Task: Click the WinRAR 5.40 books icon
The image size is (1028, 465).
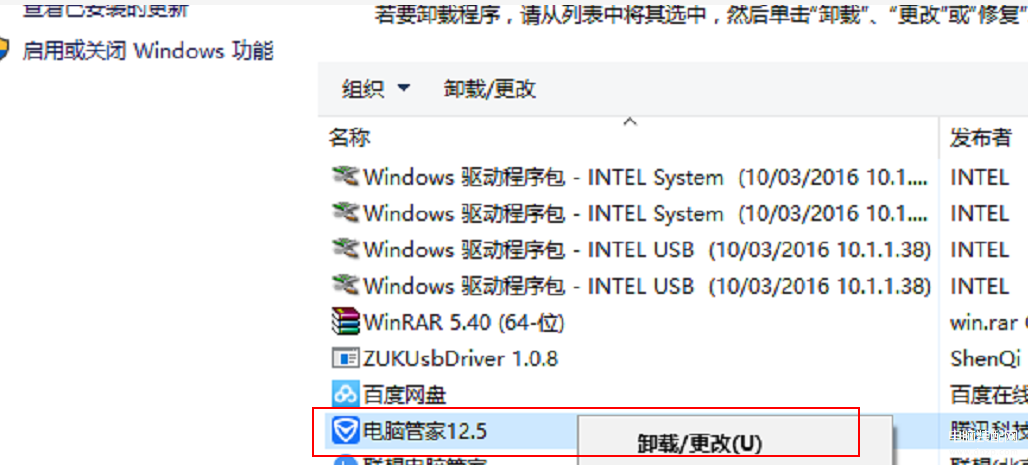Action: pyautogui.click(x=346, y=321)
